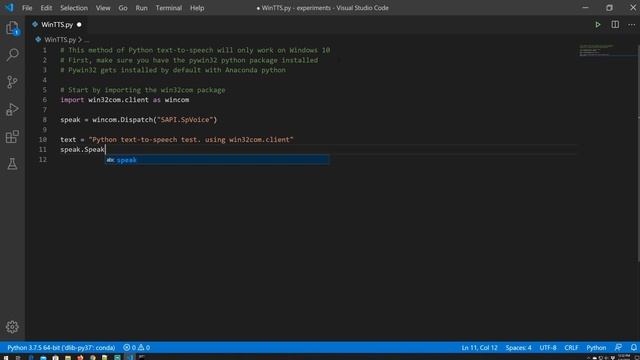This screenshot has height=360, width=640.
Task: Open notifications bell in status bar
Action: click(633, 348)
